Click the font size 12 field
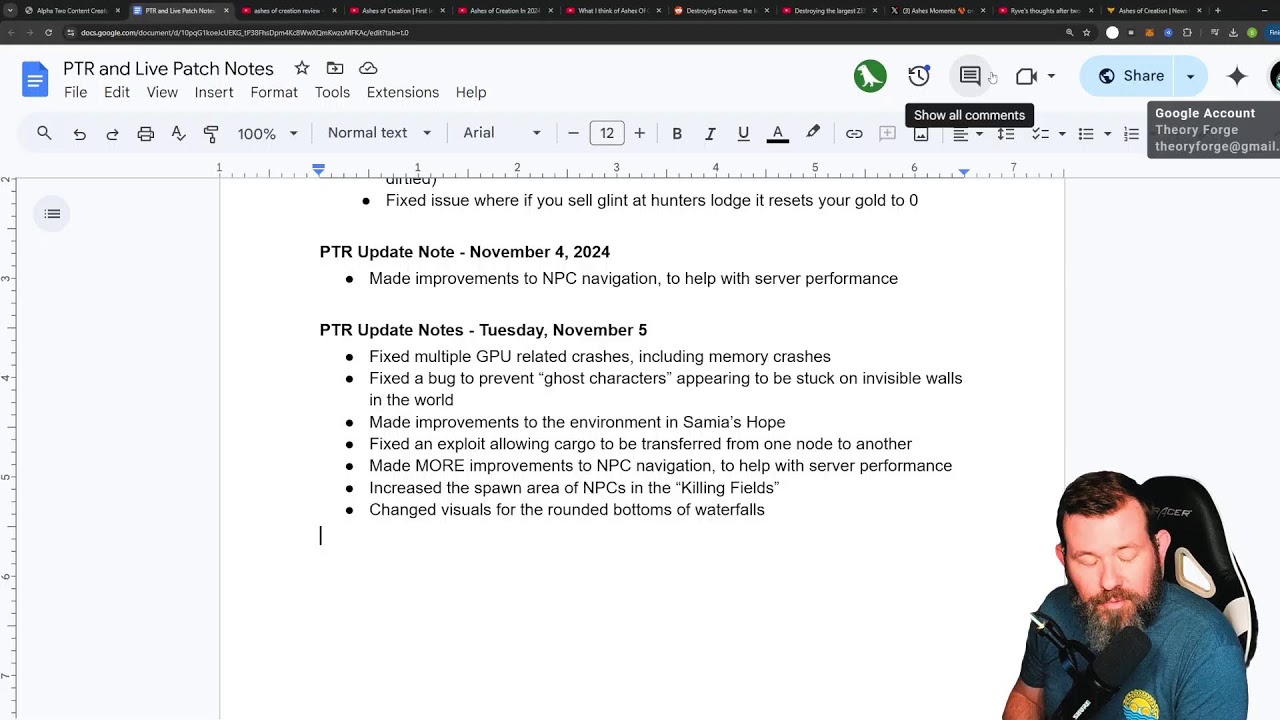The width and height of the screenshot is (1280, 720). [607, 133]
